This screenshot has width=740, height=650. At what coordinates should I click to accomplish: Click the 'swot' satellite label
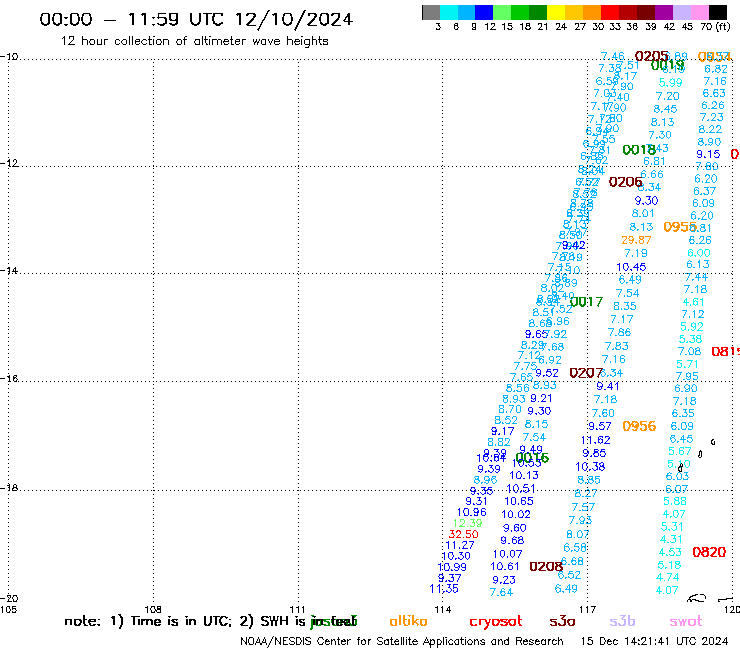click(686, 622)
